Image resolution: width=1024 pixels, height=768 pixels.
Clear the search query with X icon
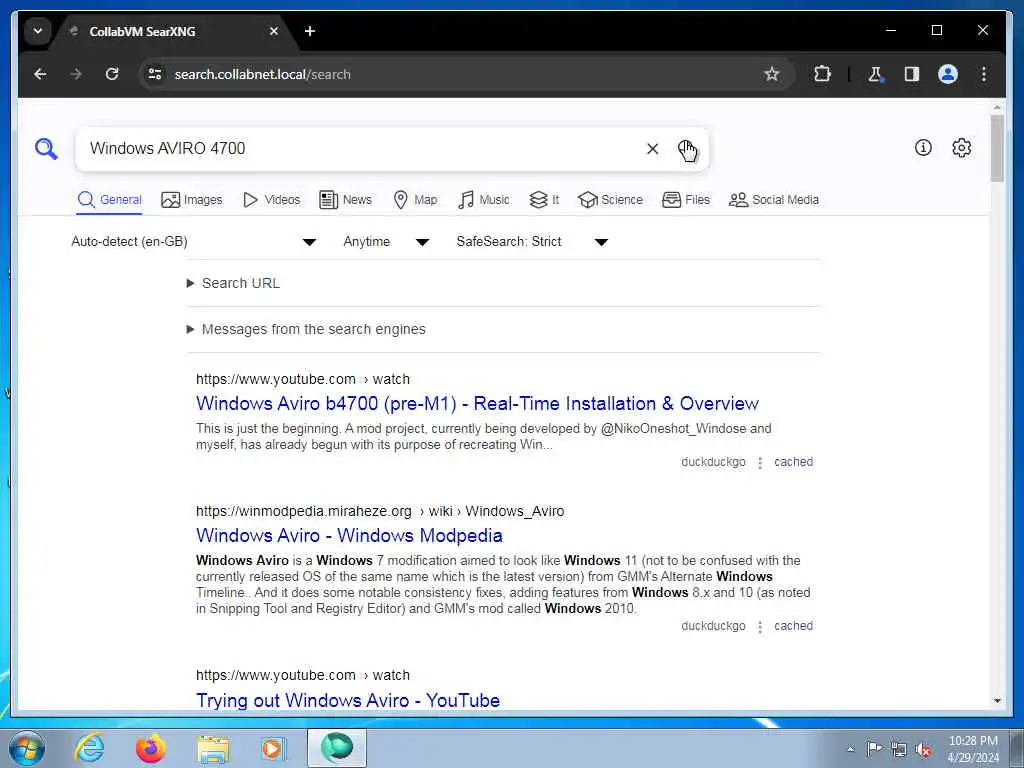click(x=652, y=149)
